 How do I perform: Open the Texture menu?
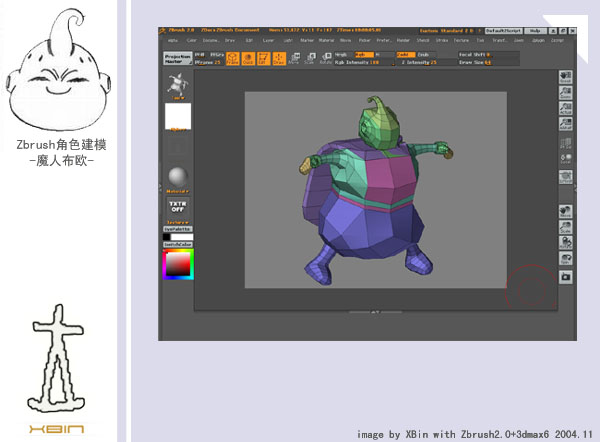[461, 41]
